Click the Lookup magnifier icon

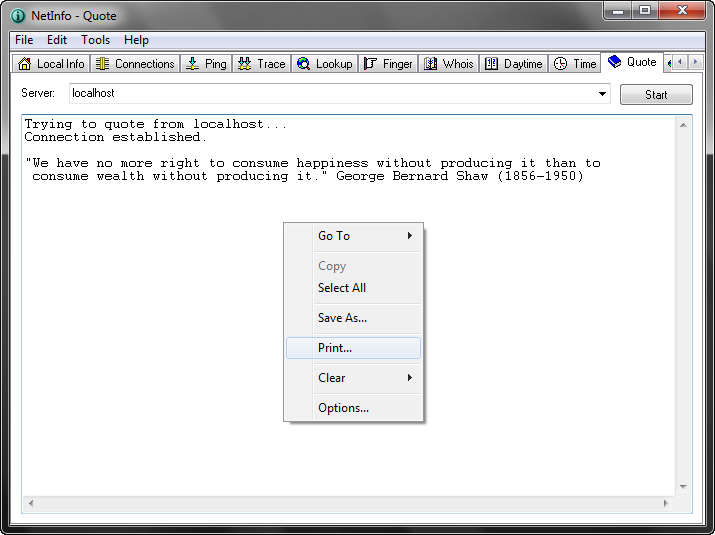(303, 64)
